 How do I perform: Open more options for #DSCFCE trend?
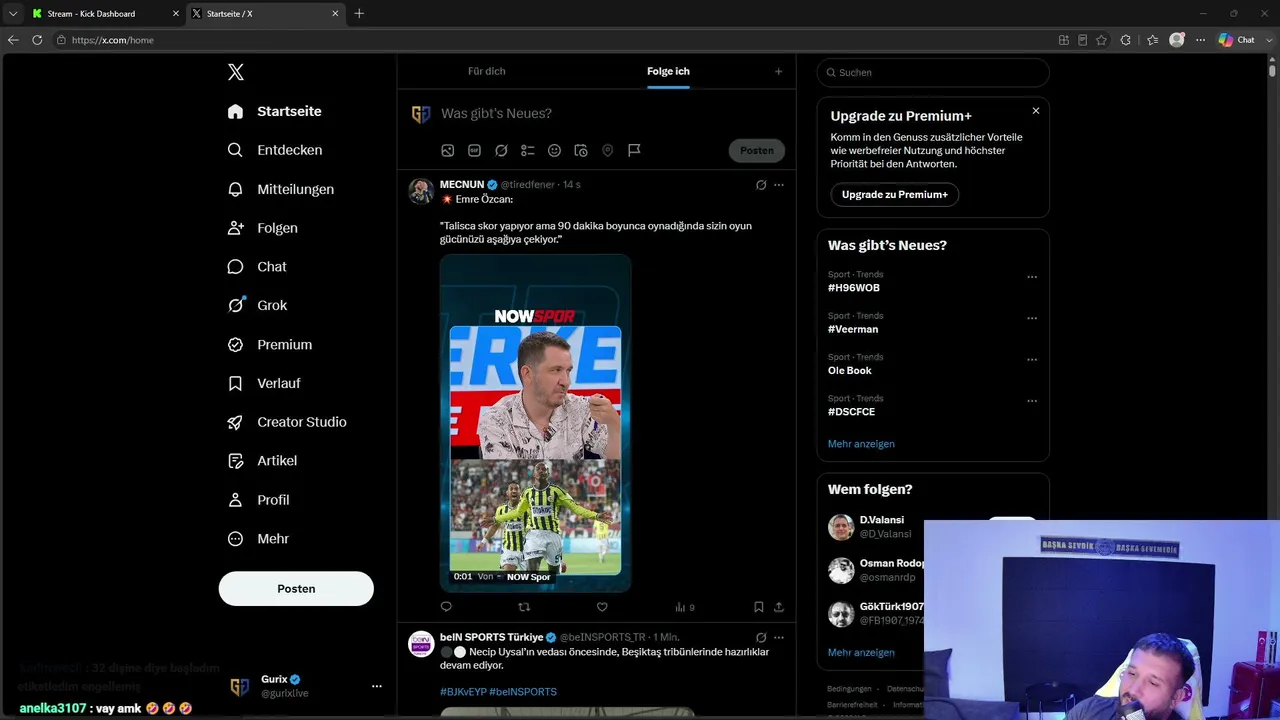point(1032,401)
